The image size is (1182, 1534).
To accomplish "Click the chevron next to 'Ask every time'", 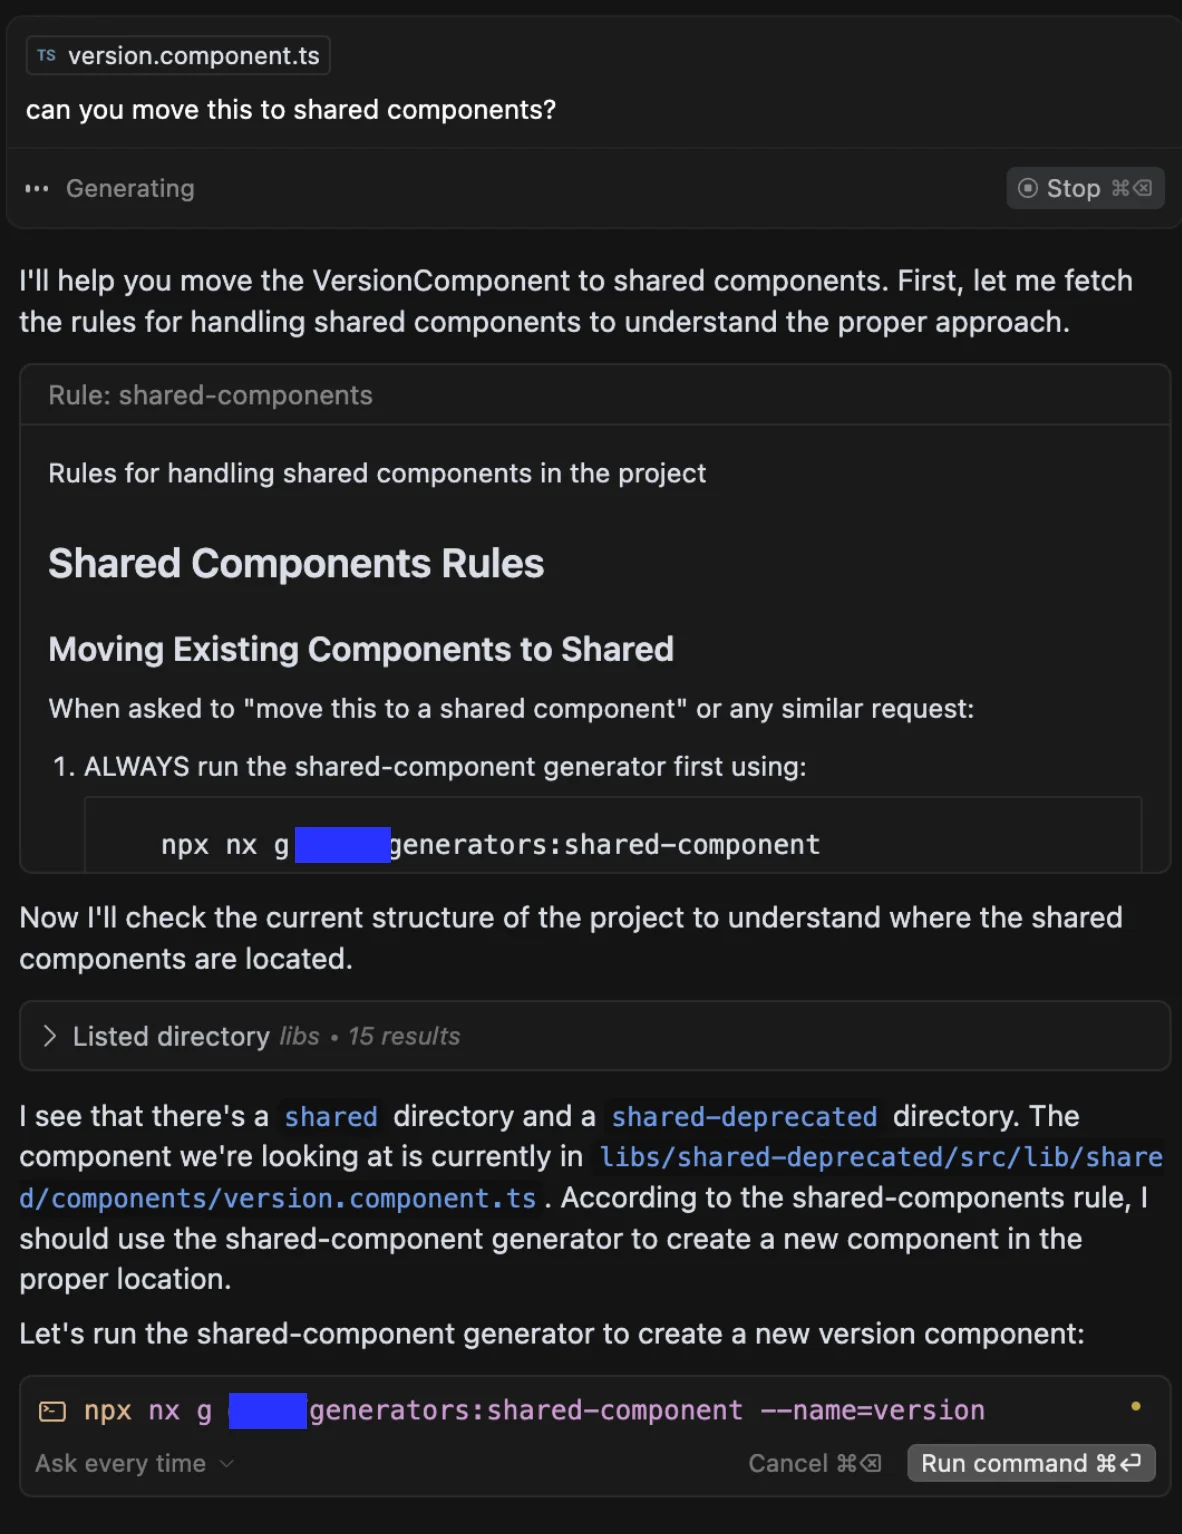I will 227,1464.
